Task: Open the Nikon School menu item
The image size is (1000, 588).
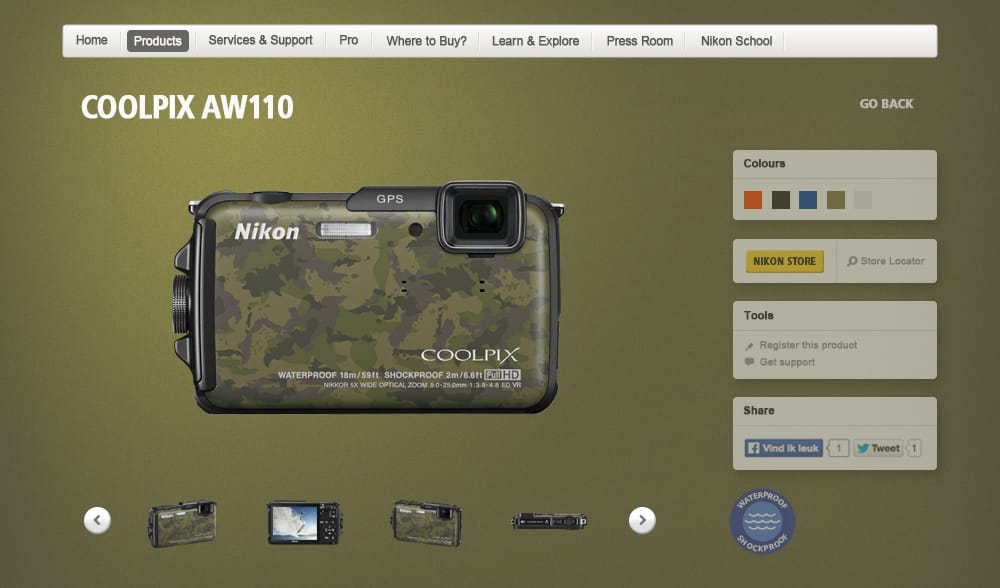Action: tap(736, 41)
